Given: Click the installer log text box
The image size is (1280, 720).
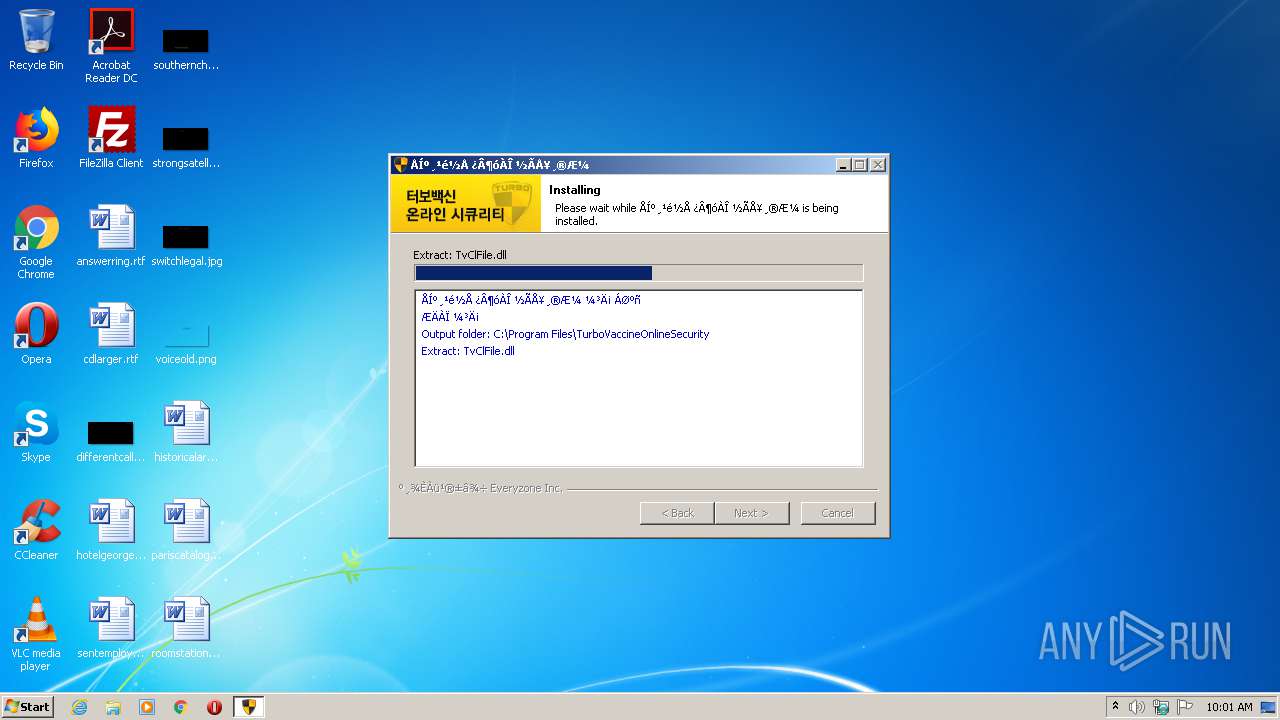Looking at the screenshot, I should coord(638,378).
